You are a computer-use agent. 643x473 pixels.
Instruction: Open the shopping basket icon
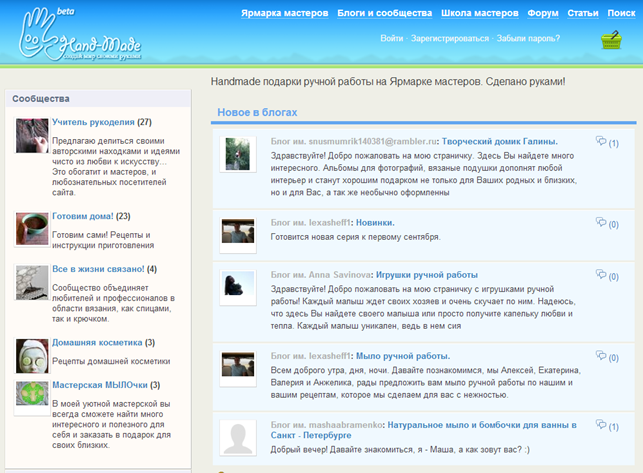point(611,40)
